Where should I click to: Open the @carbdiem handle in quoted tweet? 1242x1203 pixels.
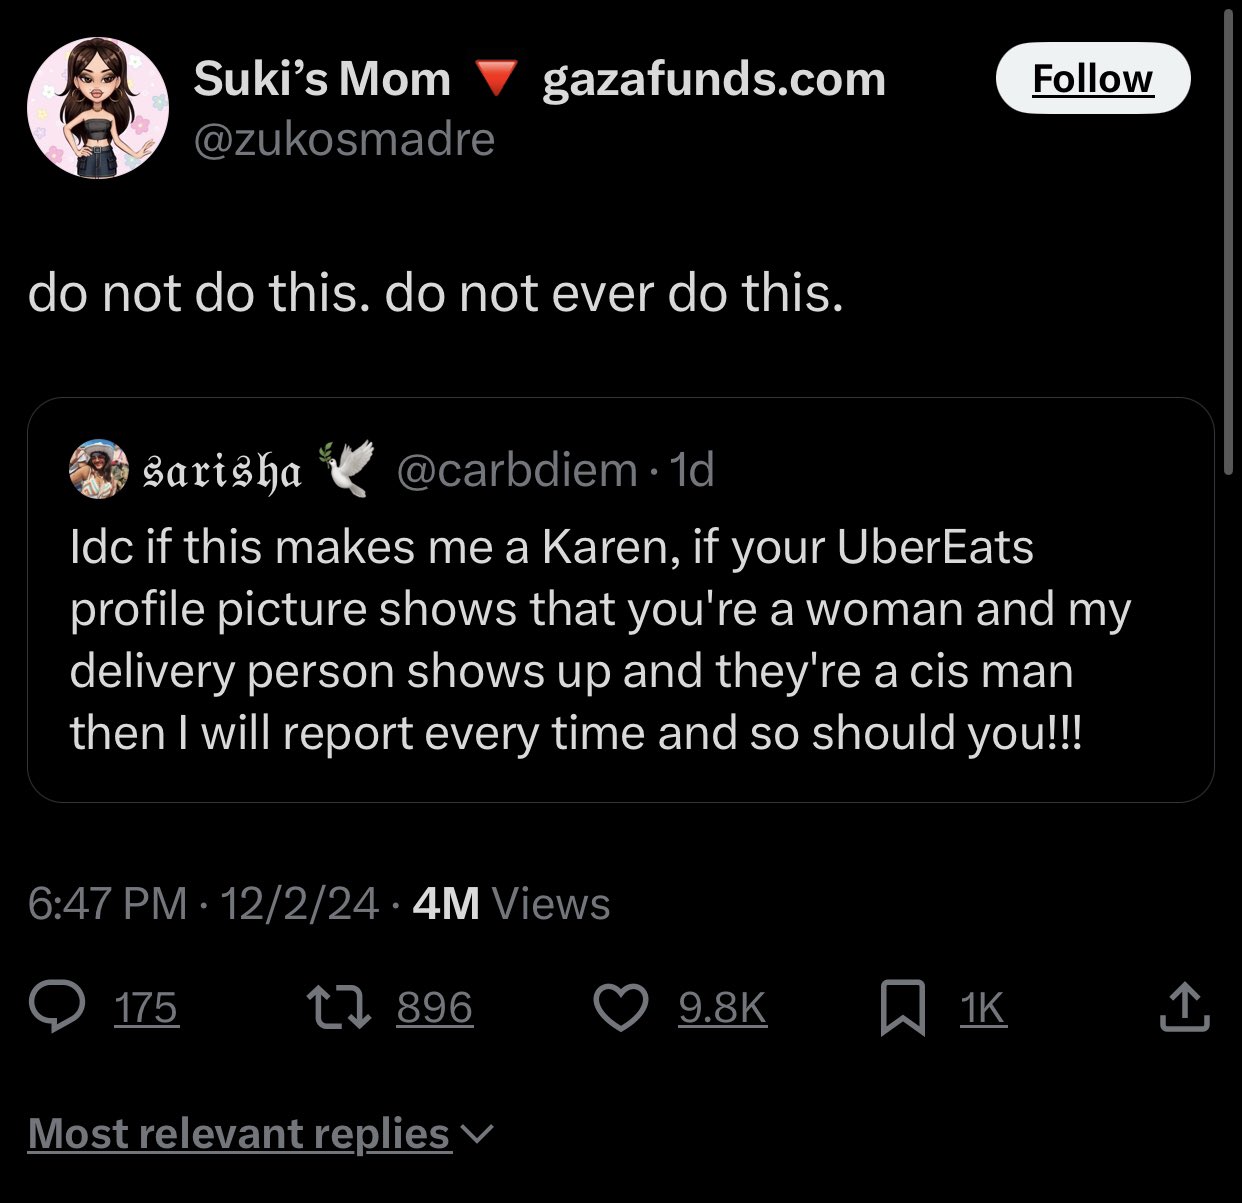click(517, 469)
